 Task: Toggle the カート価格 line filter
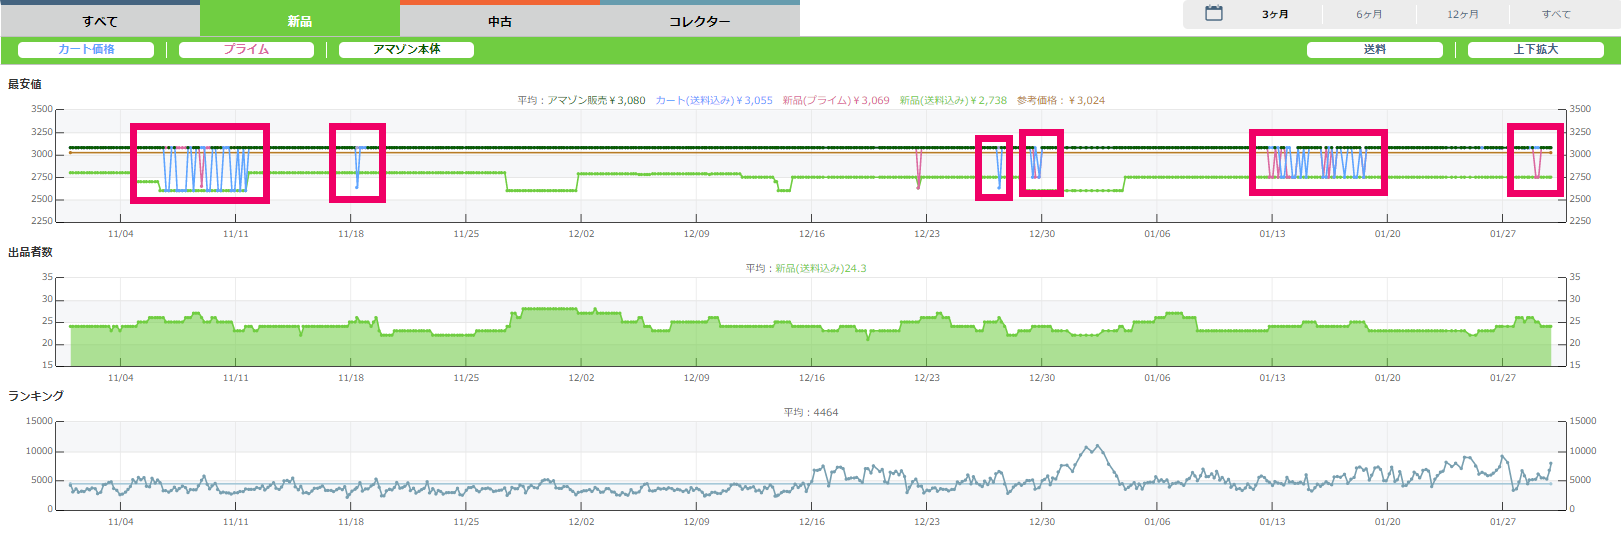86,49
